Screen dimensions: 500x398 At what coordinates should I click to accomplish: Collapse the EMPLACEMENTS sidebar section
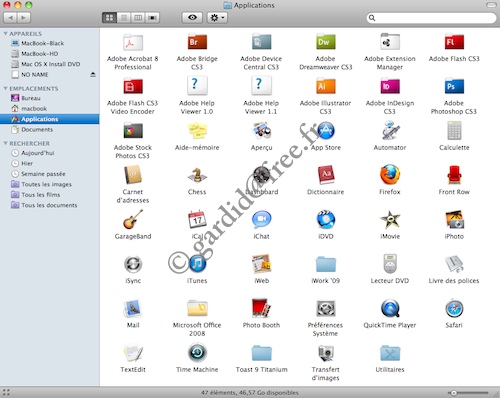5,88
